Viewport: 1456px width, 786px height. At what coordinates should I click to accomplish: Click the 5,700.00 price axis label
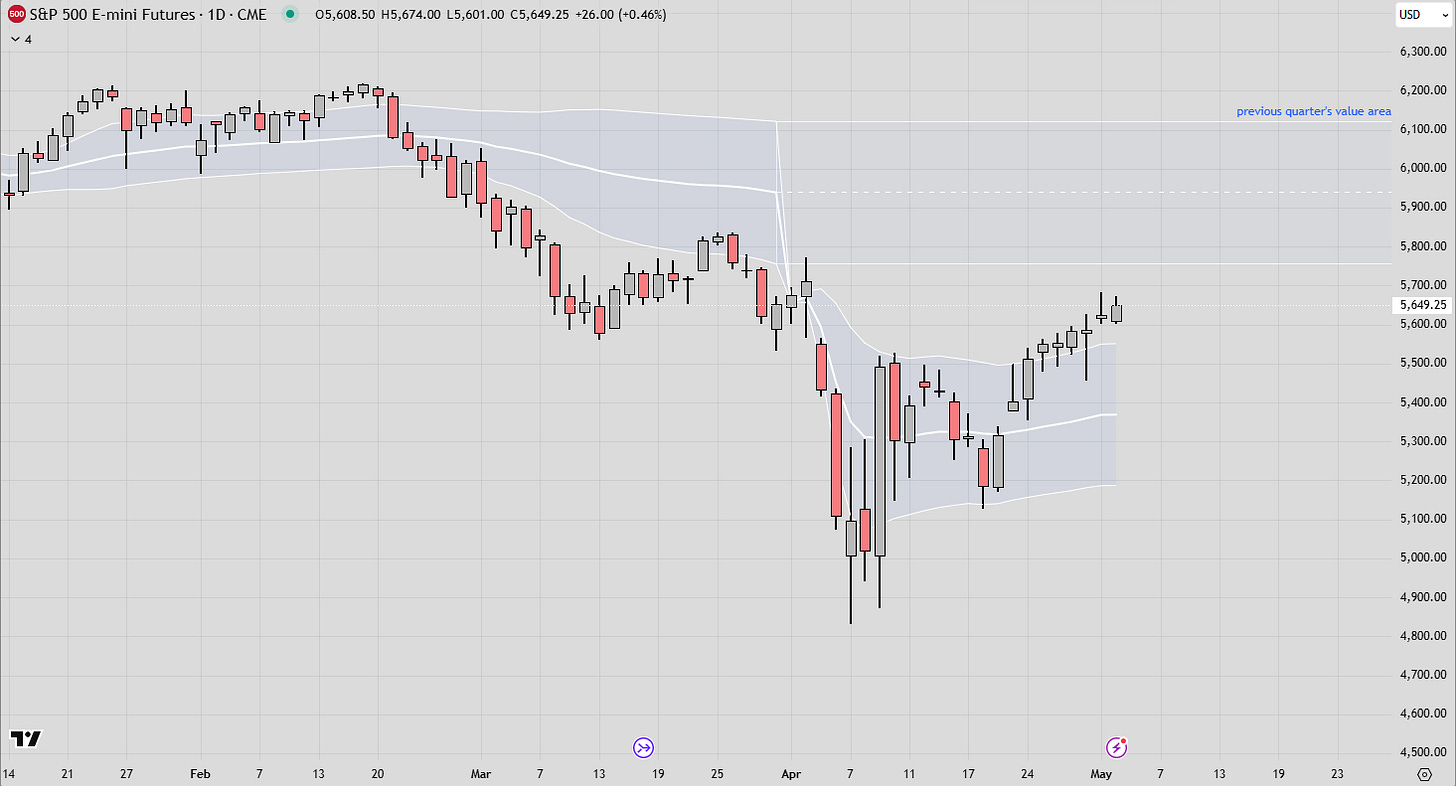[x=1423, y=285]
